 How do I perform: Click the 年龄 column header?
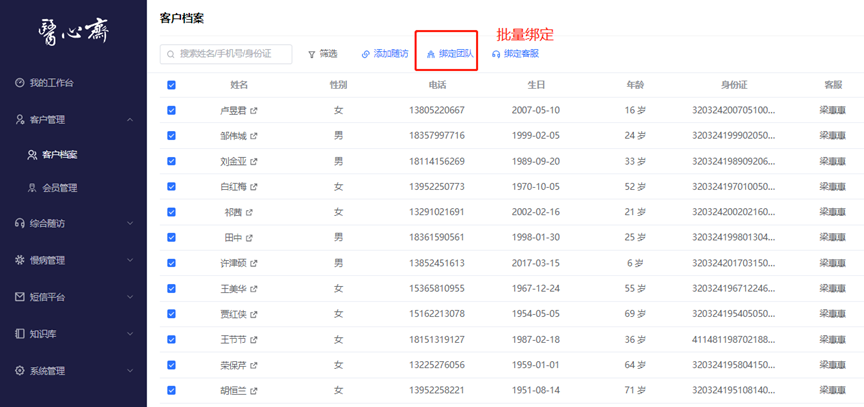[x=635, y=85]
